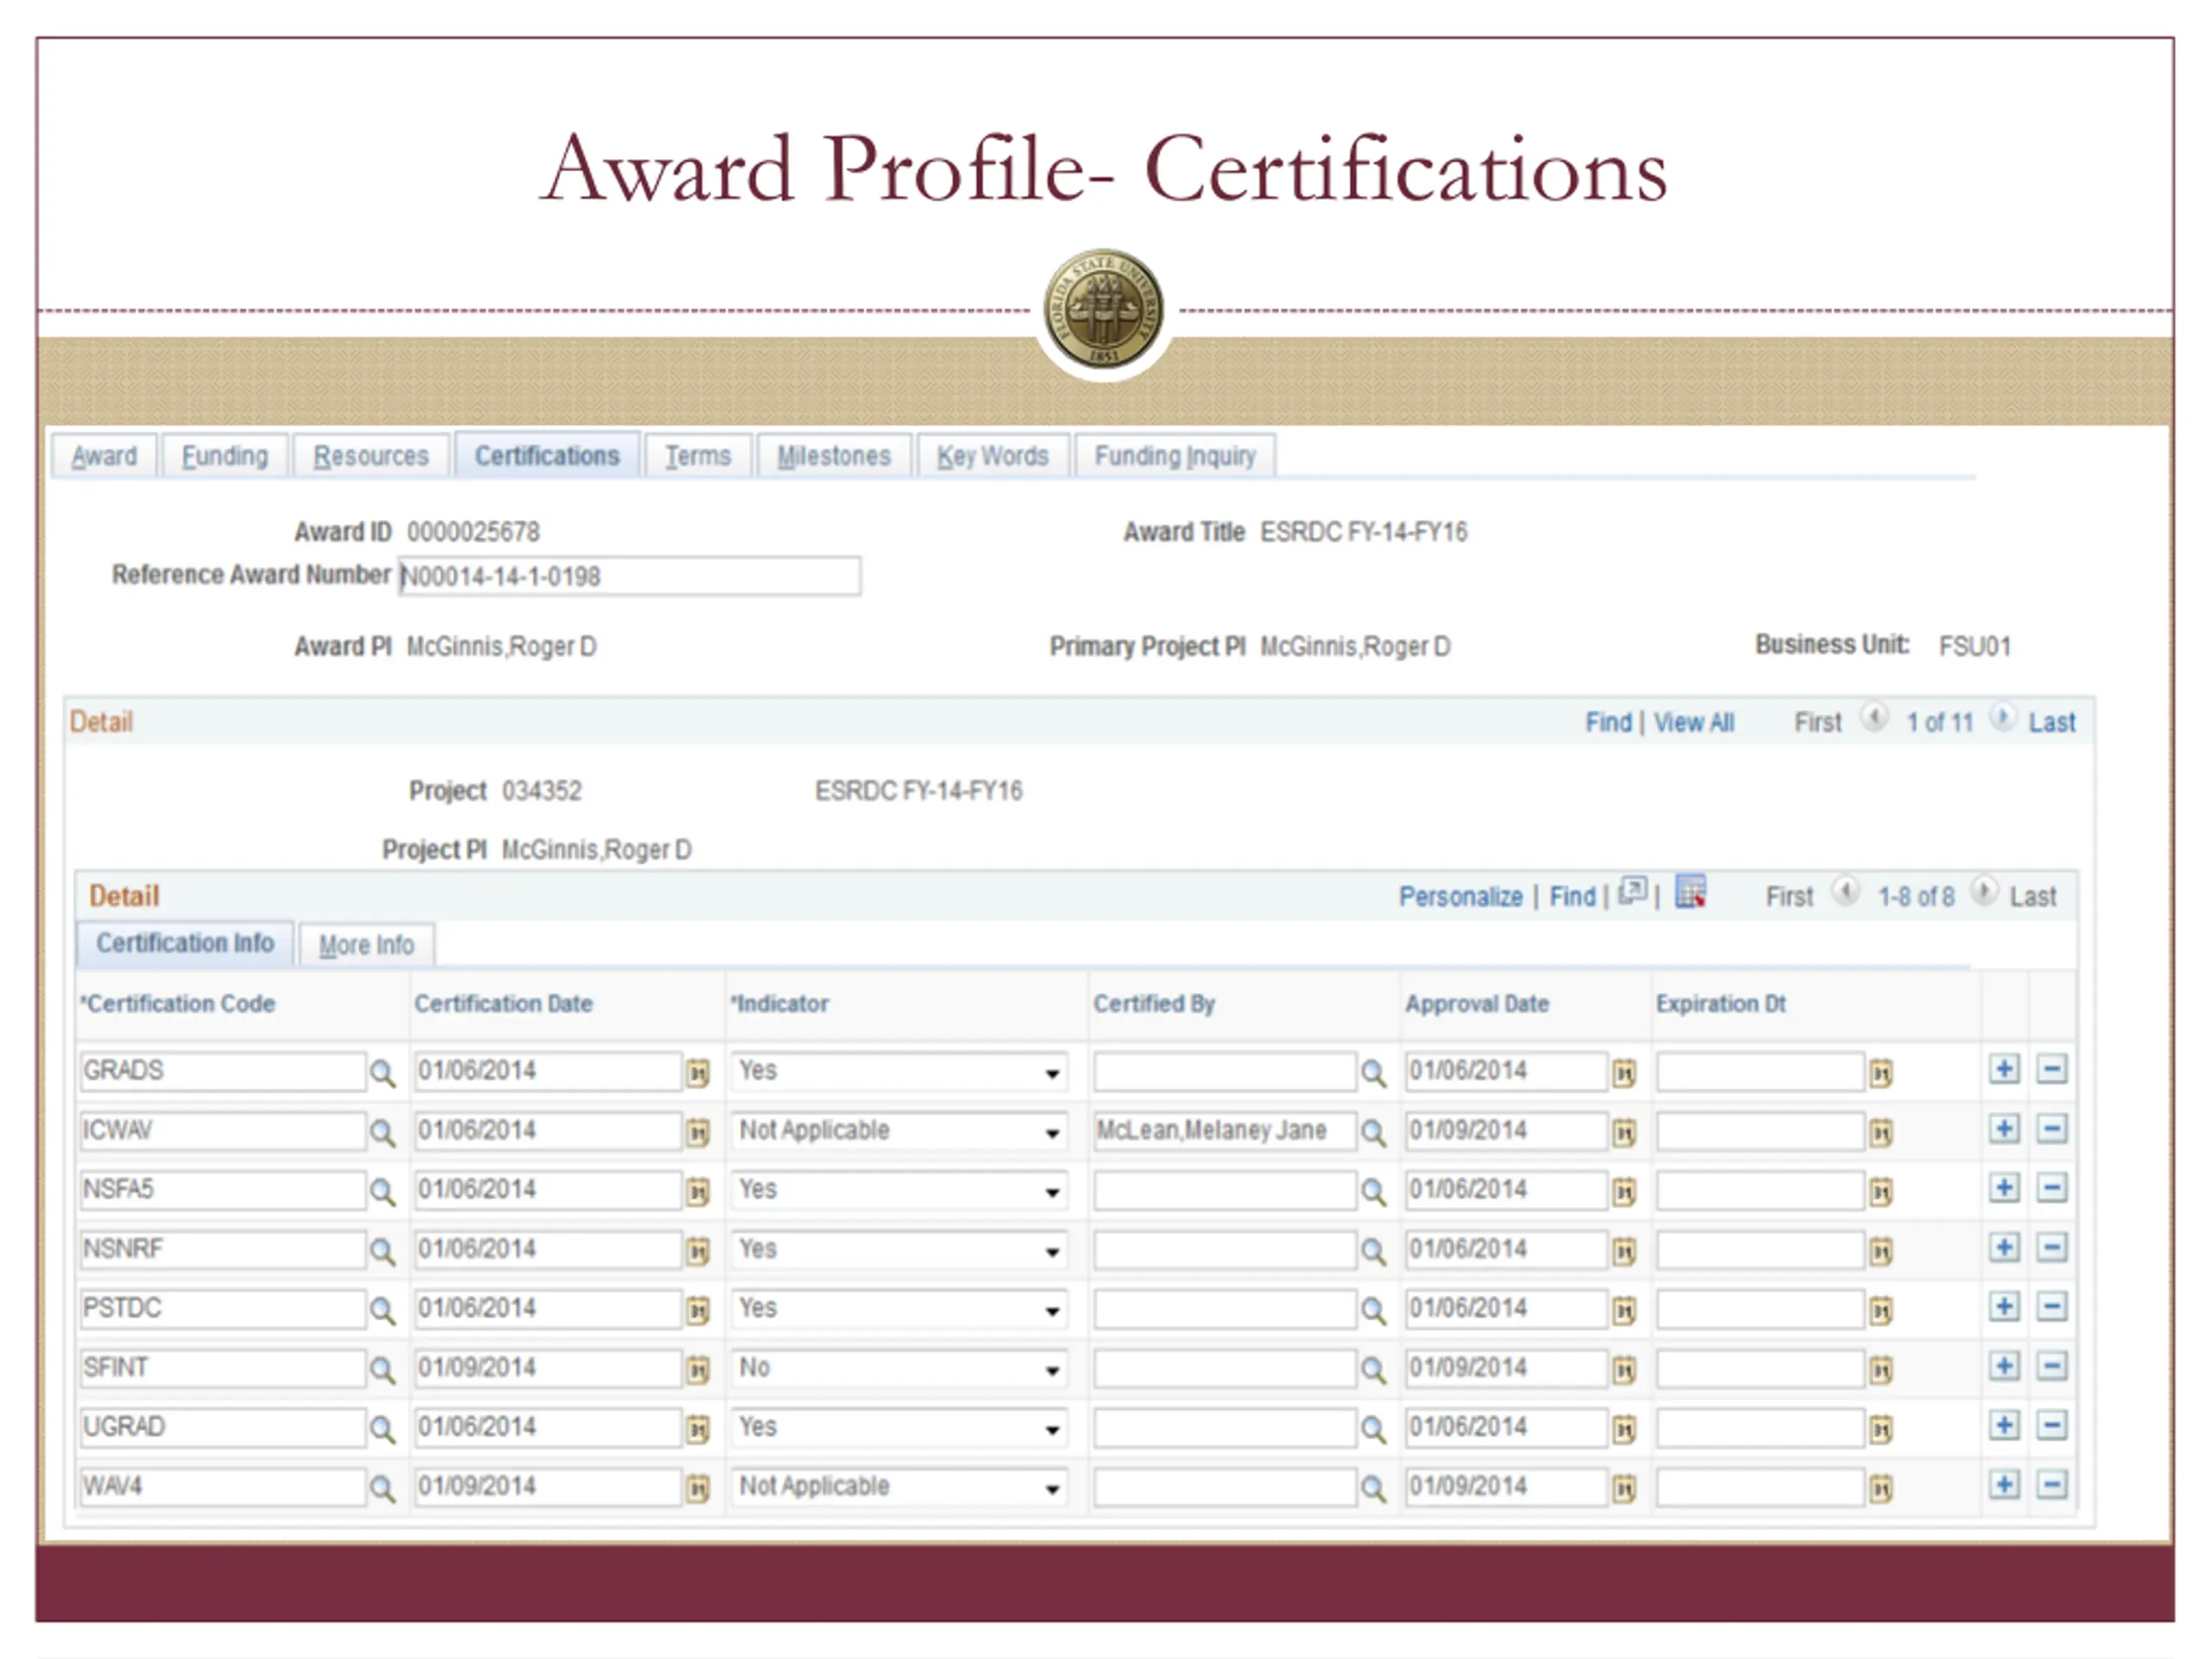
Task: Open the Terms tab
Action: click(x=698, y=456)
